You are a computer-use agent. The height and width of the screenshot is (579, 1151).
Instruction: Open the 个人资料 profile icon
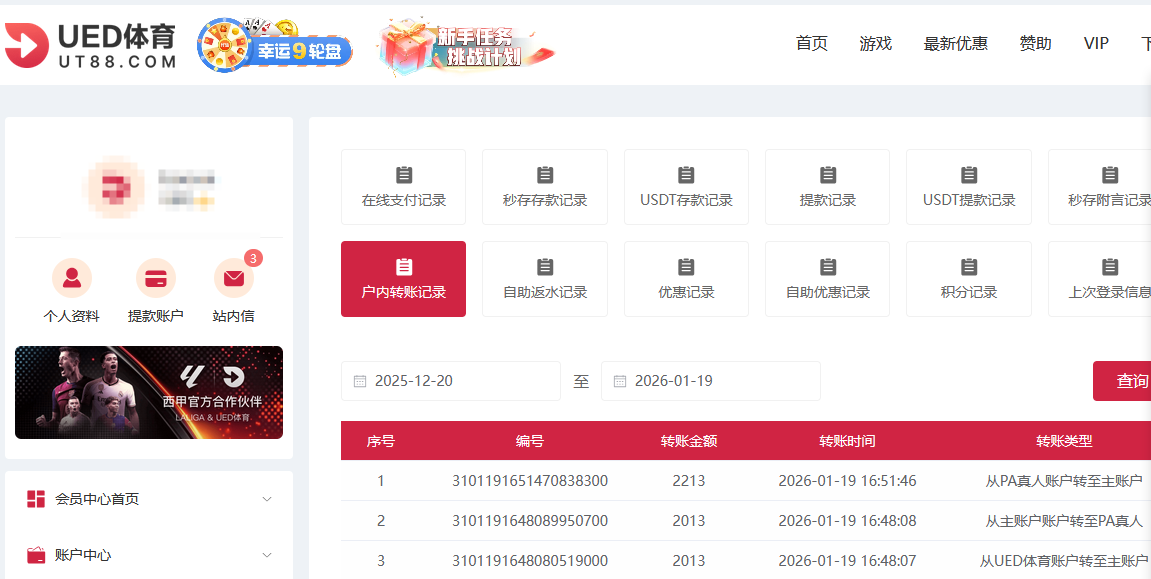pos(71,278)
